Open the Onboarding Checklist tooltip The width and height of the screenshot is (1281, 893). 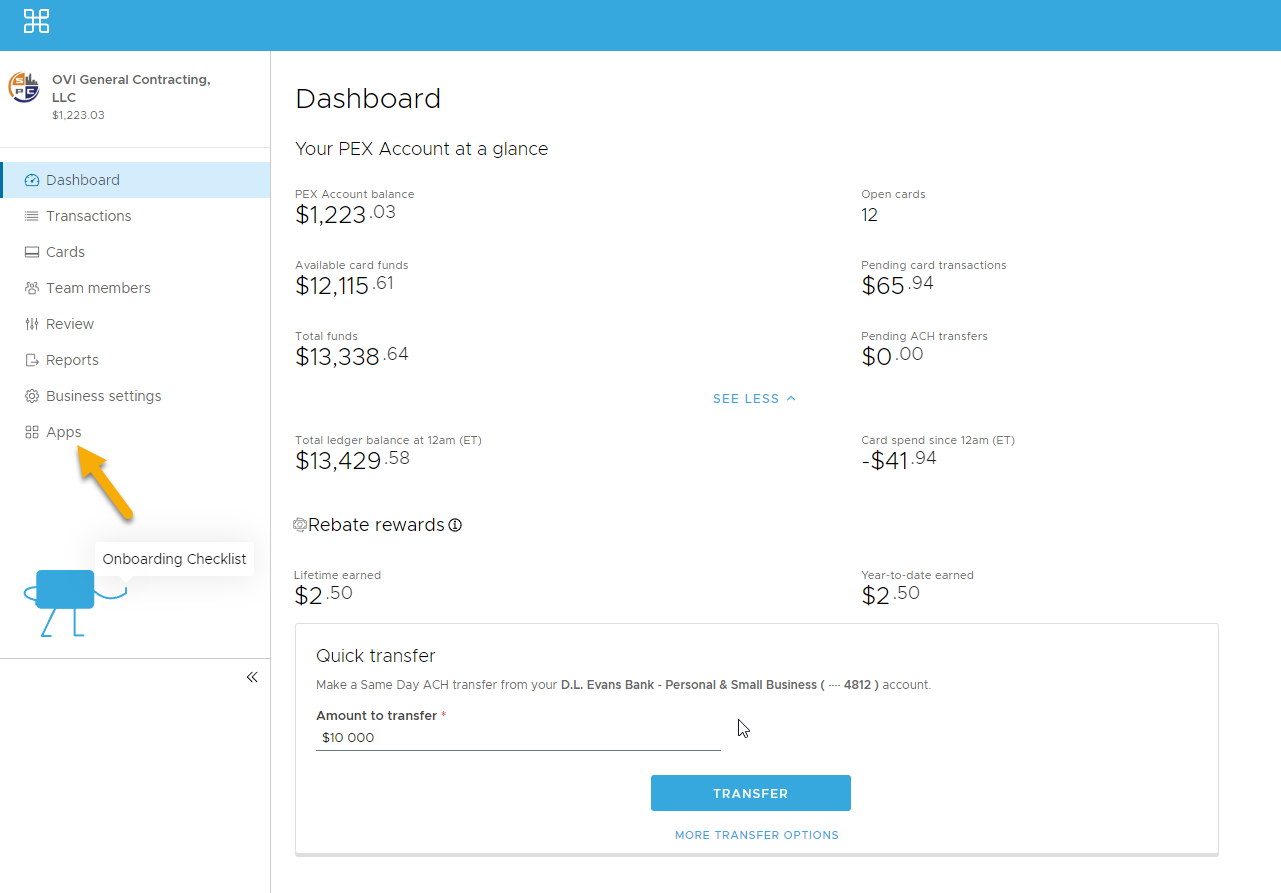click(x=174, y=559)
